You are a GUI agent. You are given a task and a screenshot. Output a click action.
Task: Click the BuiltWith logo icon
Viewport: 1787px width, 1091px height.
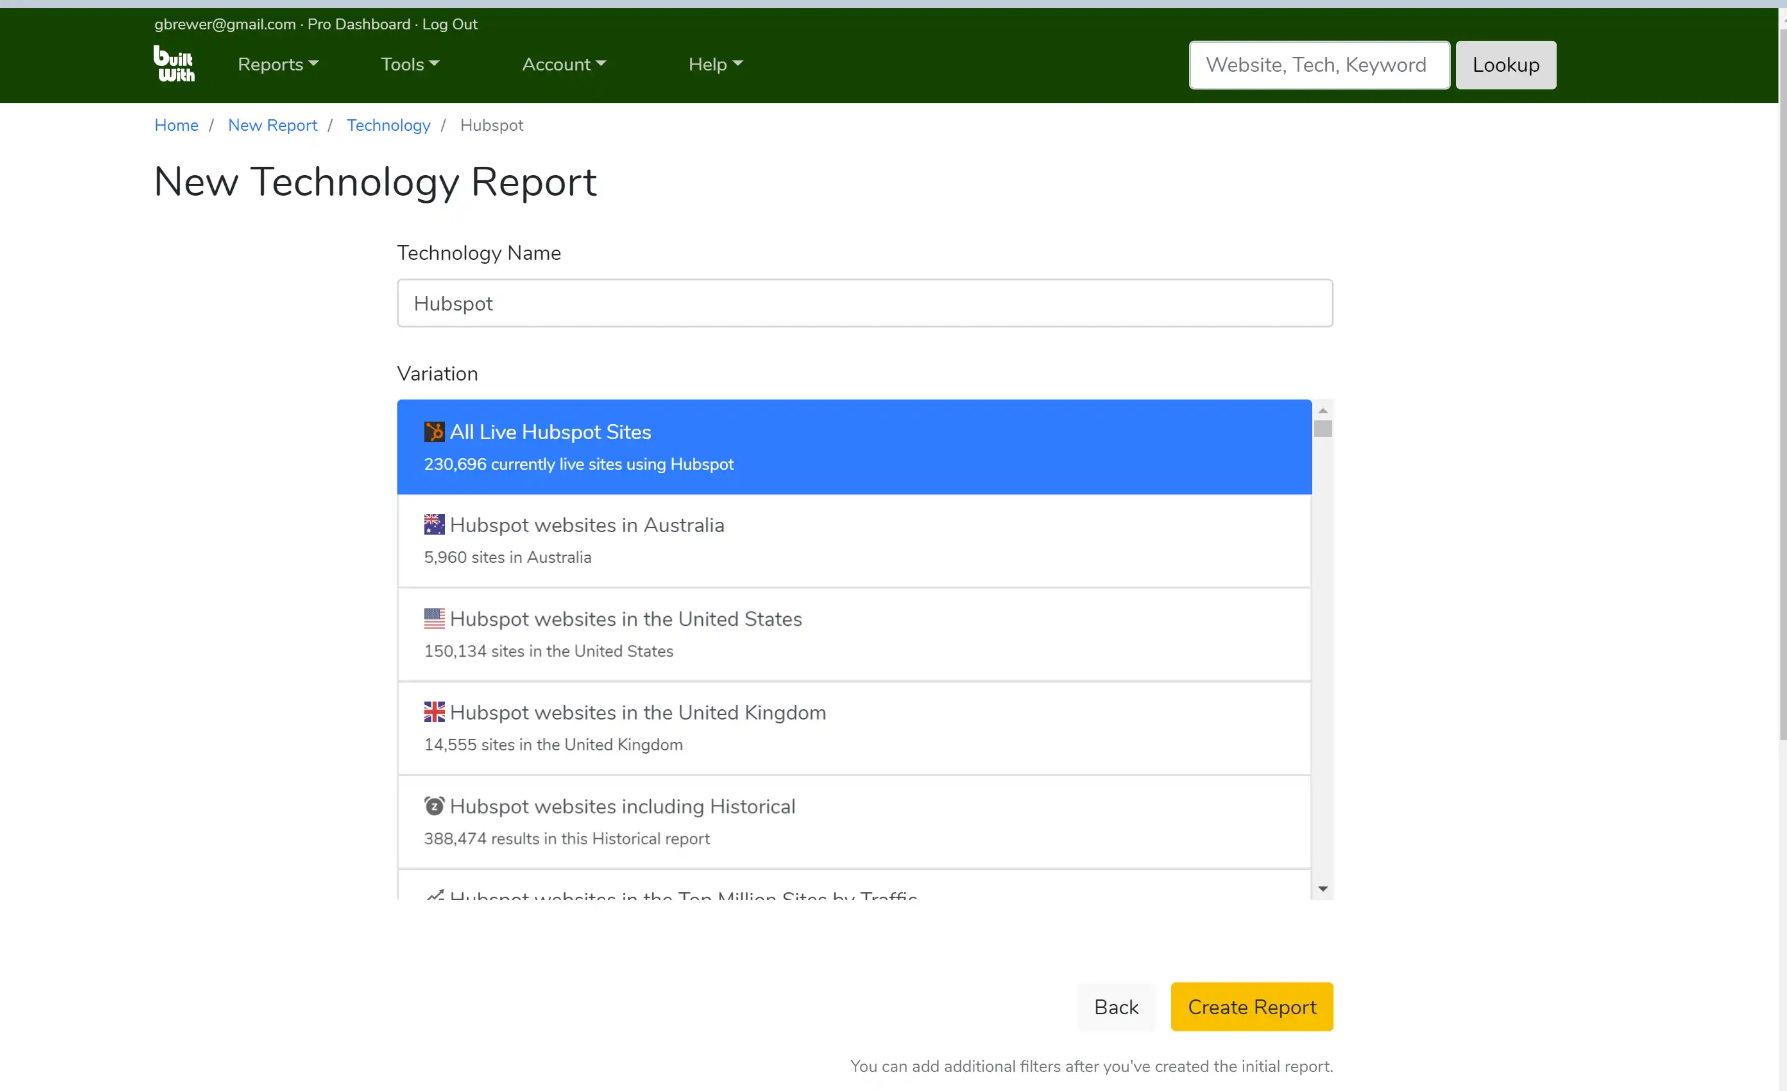tap(174, 64)
